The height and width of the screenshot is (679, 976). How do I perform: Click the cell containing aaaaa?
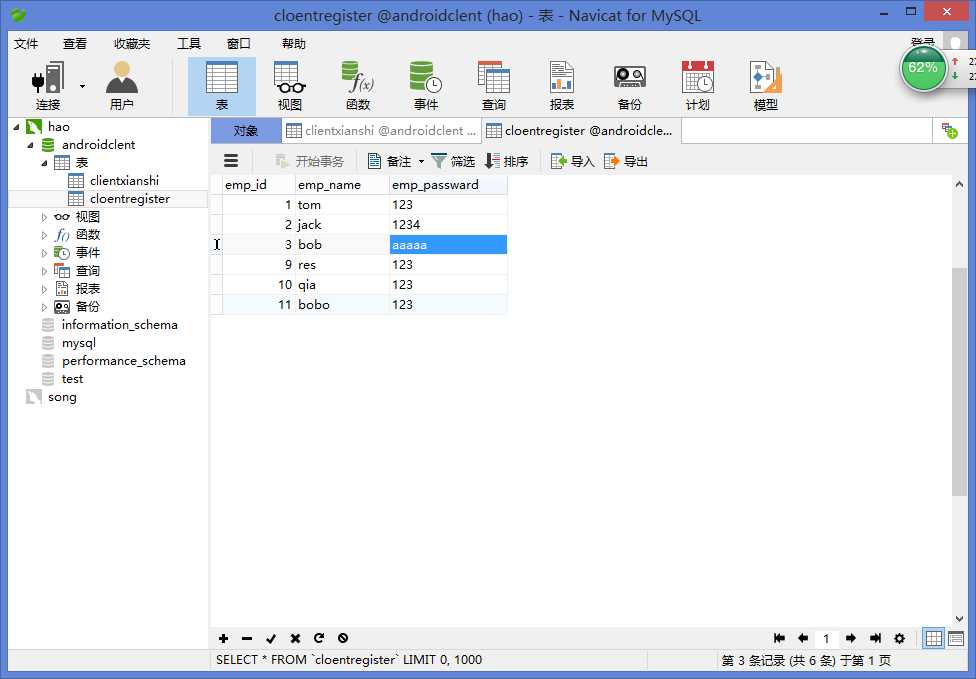448,245
